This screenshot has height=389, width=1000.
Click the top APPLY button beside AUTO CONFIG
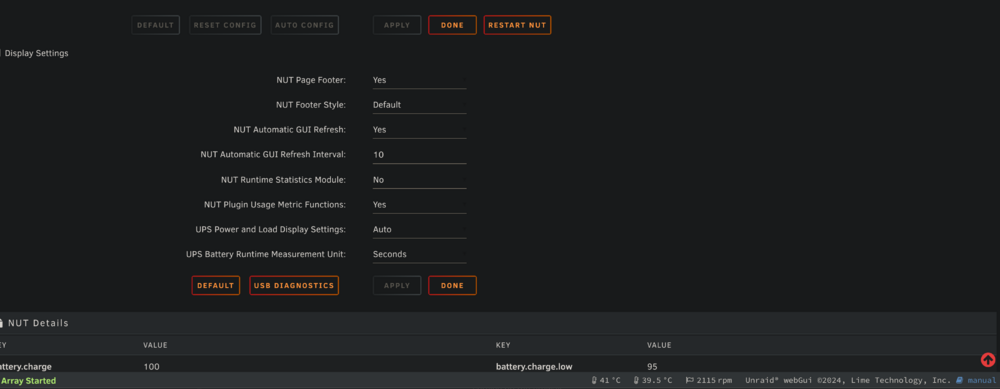click(397, 26)
